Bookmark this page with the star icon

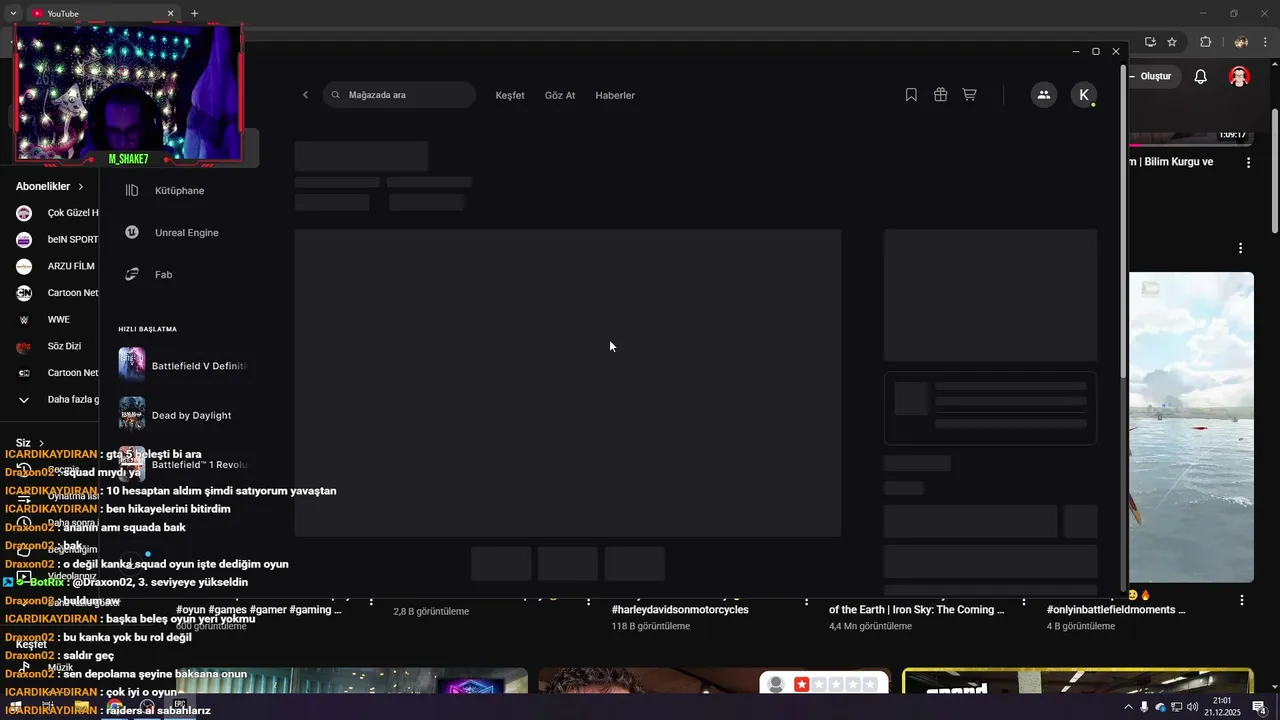pyautogui.click(x=1172, y=42)
